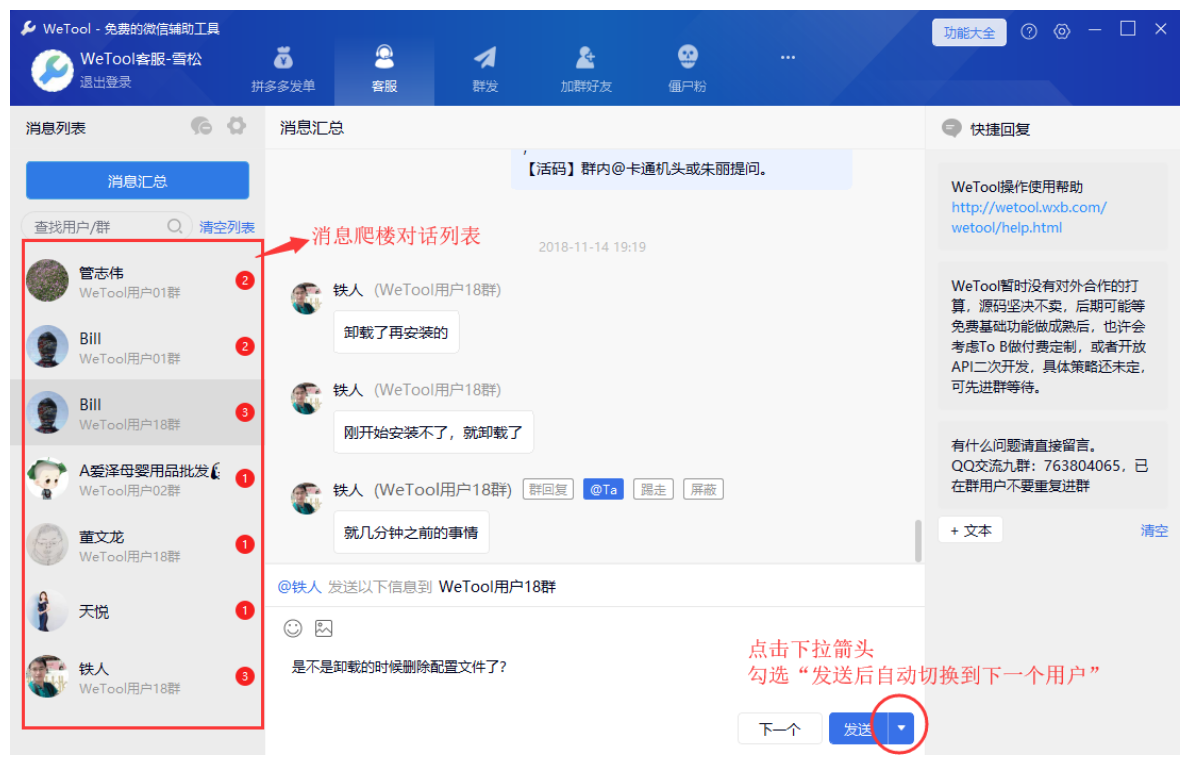Click 天悦's avatar thumbnail
1204x759 pixels.
tap(47, 611)
